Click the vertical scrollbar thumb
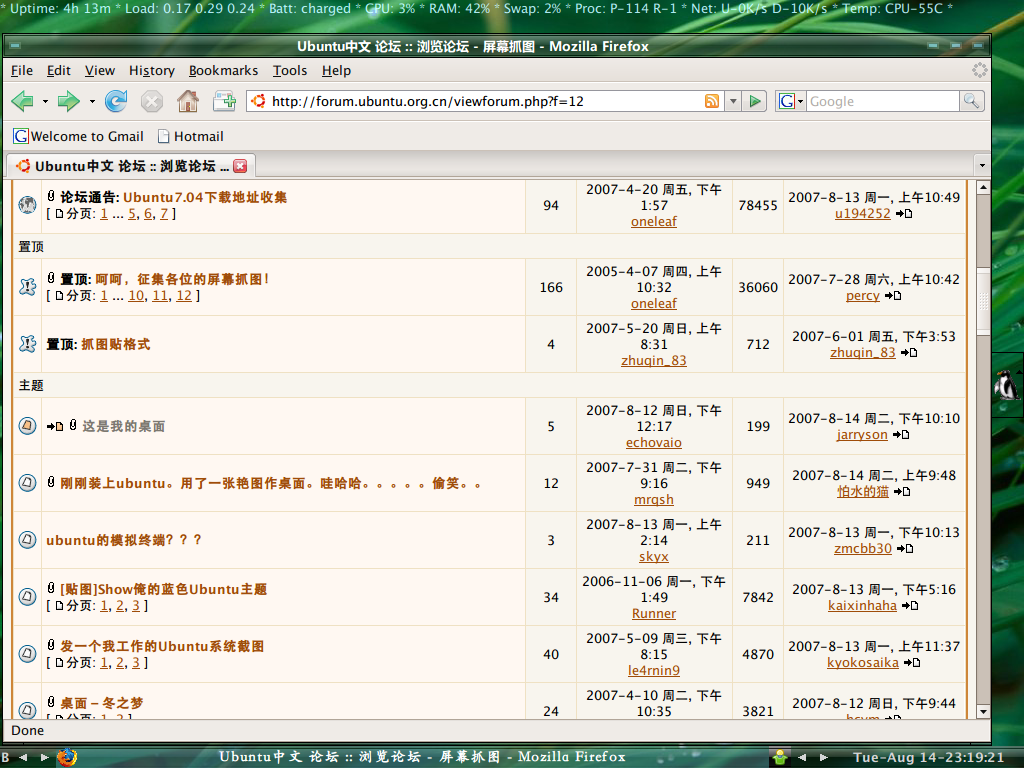The height and width of the screenshot is (768, 1024). pyautogui.click(x=983, y=301)
